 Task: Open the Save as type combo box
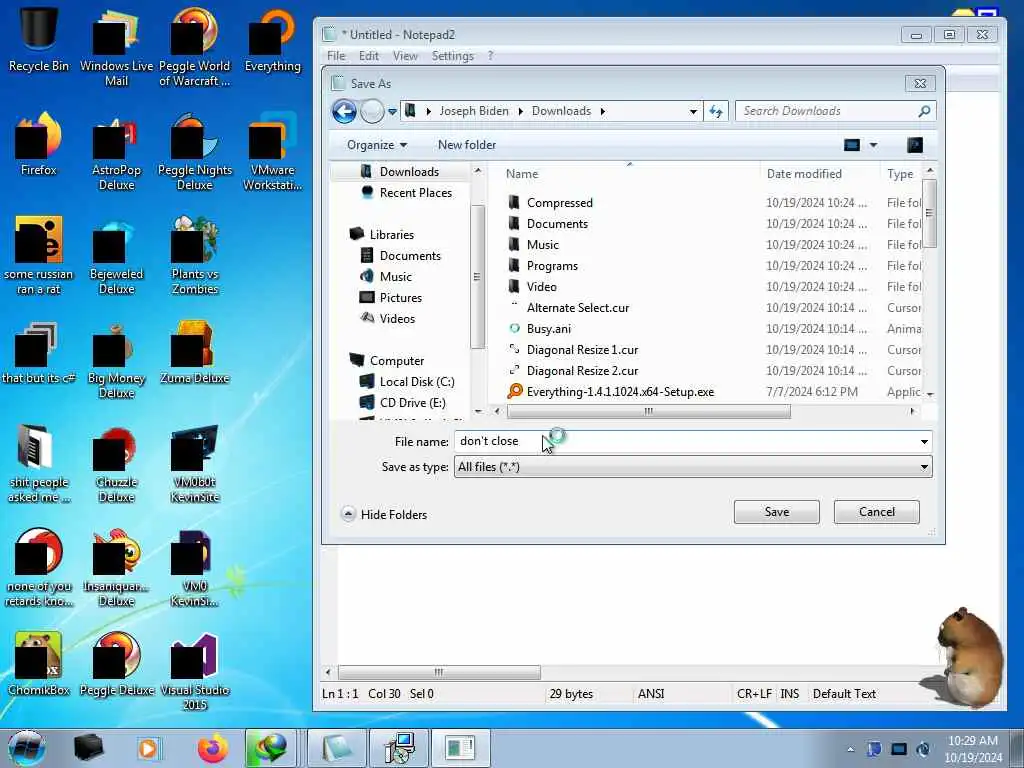tap(693, 467)
